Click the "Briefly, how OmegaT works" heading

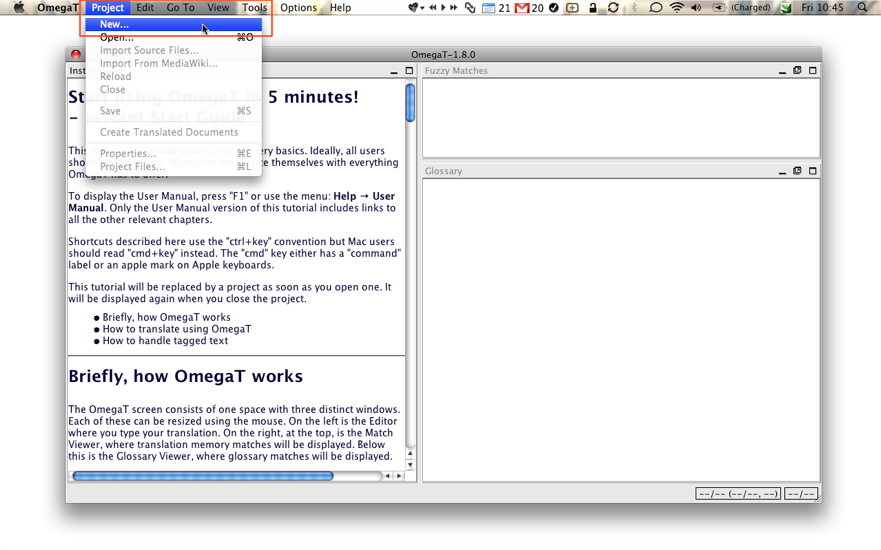(185, 376)
